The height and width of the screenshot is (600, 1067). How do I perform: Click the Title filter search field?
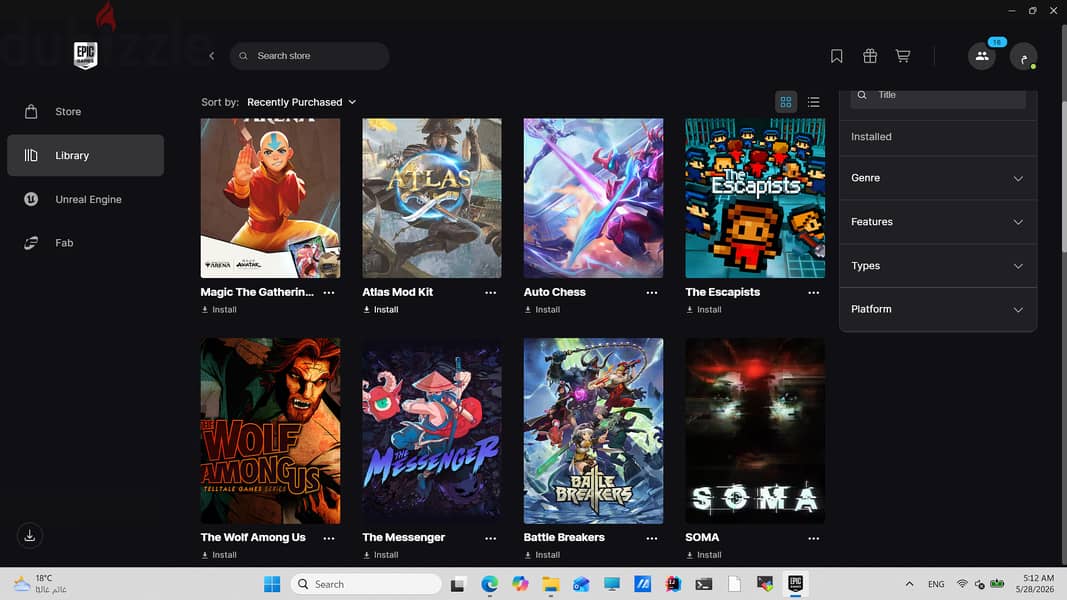tap(938, 95)
